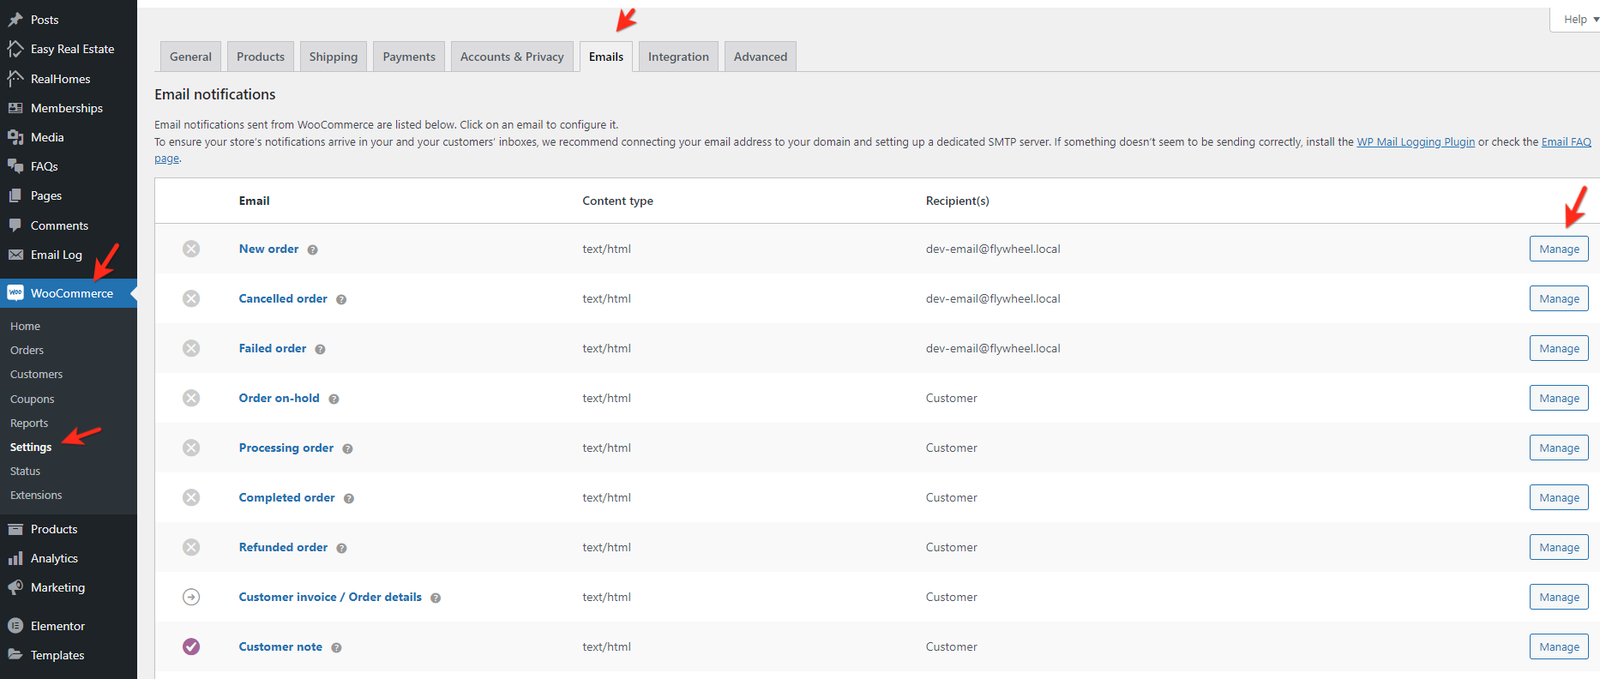Click help tooltip icon beside Failed order
Screen dimensions: 1600x679
[320, 349]
